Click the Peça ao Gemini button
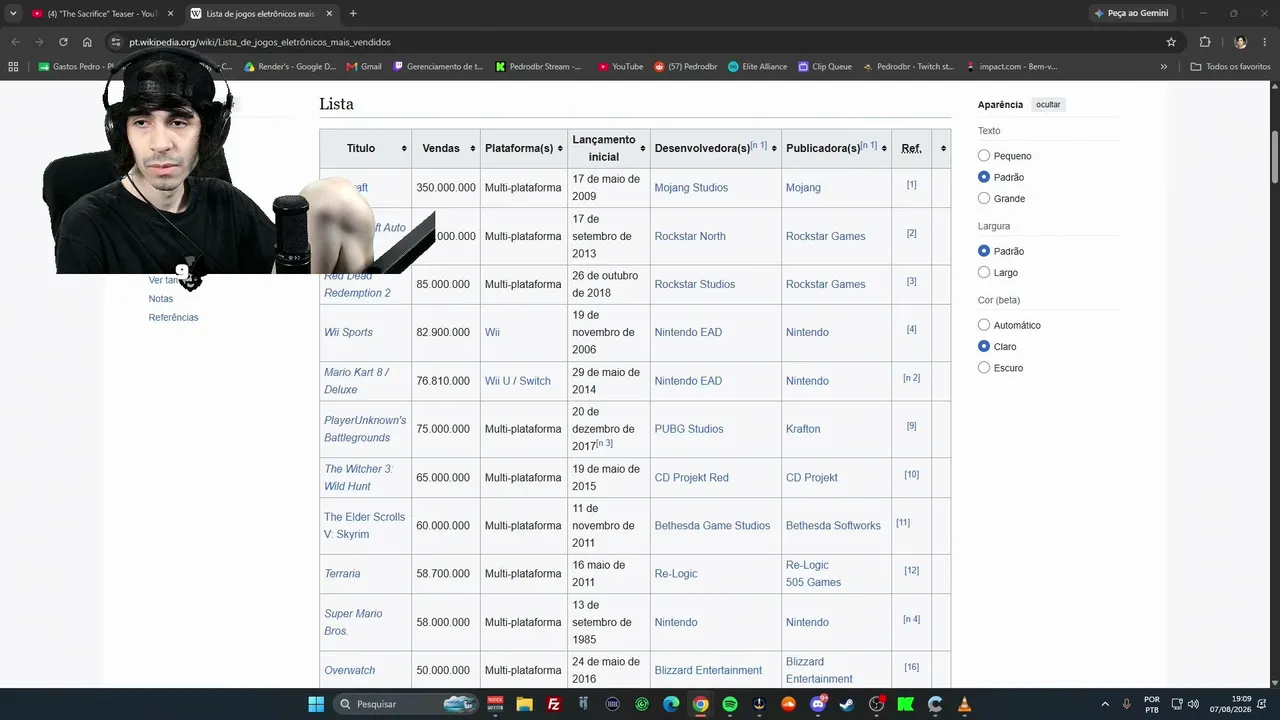Viewport: 1280px width, 720px height. click(x=1131, y=13)
